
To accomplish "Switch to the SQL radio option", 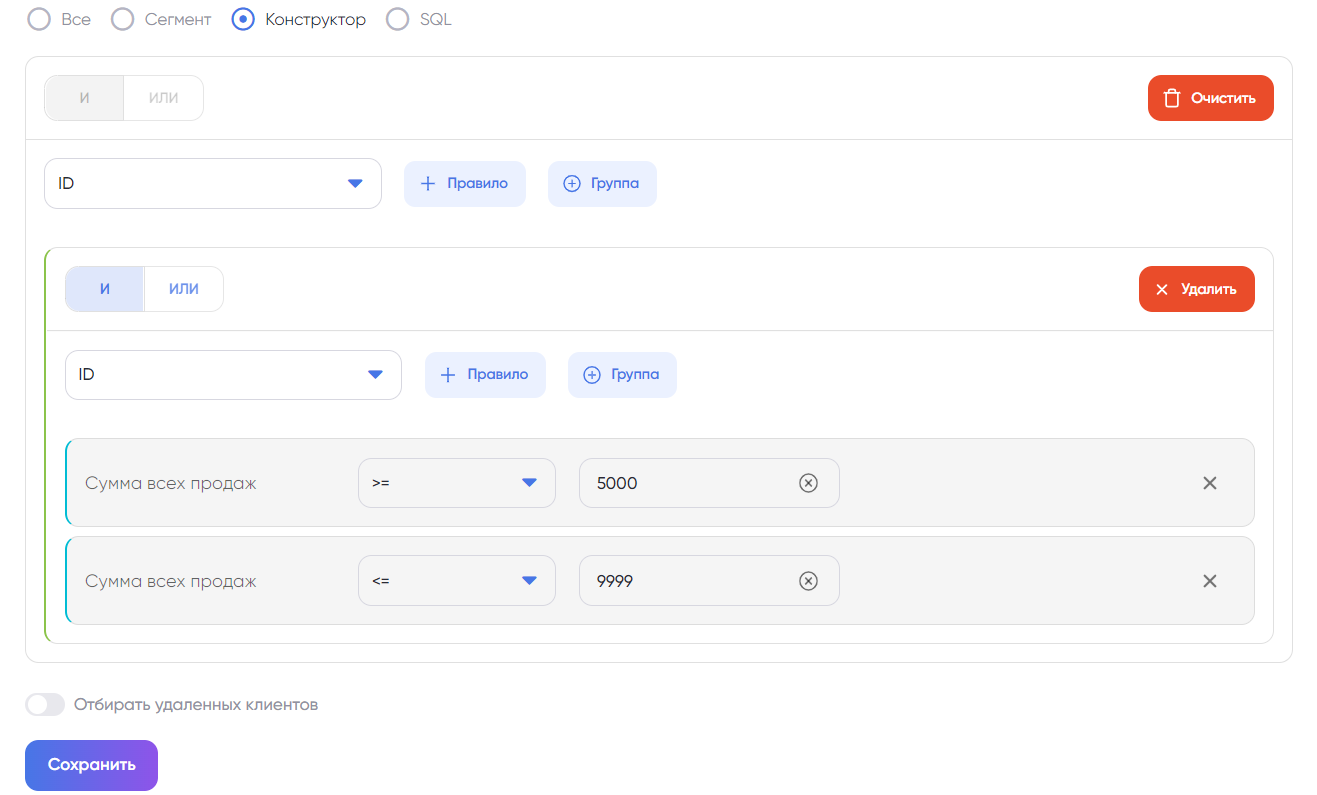I will point(398,19).
